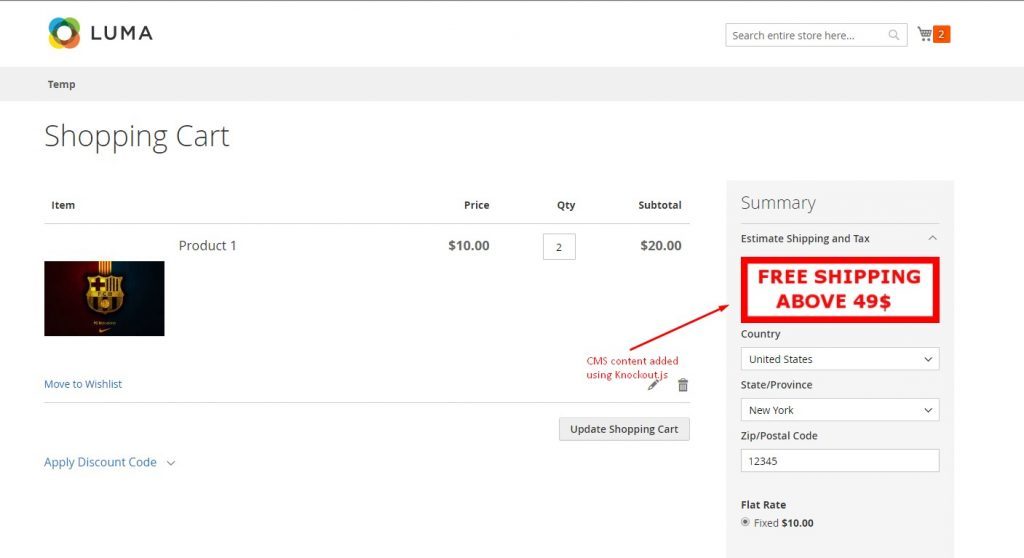
Task: Focus the Qty input field
Action: pyautogui.click(x=559, y=247)
